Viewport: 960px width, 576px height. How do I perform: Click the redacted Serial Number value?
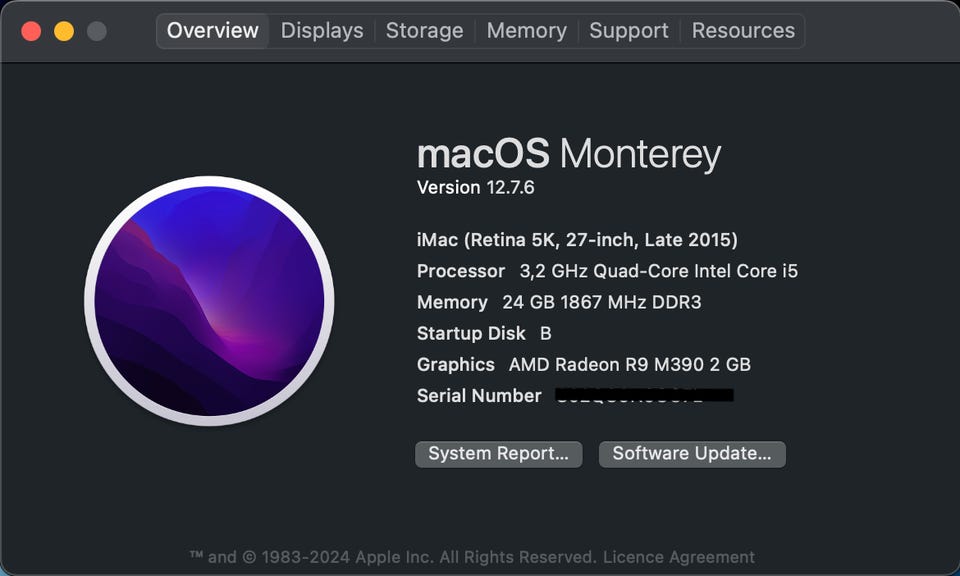[644, 396]
